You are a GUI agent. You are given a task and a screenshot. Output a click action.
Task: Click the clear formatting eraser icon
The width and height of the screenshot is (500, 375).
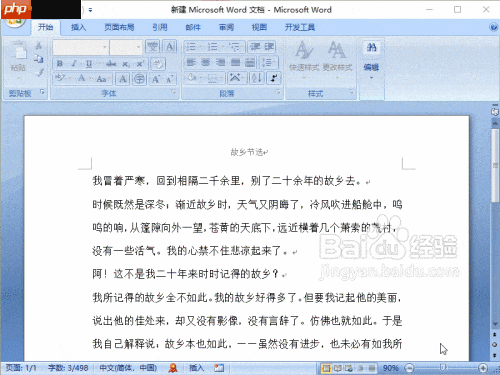pos(158,63)
